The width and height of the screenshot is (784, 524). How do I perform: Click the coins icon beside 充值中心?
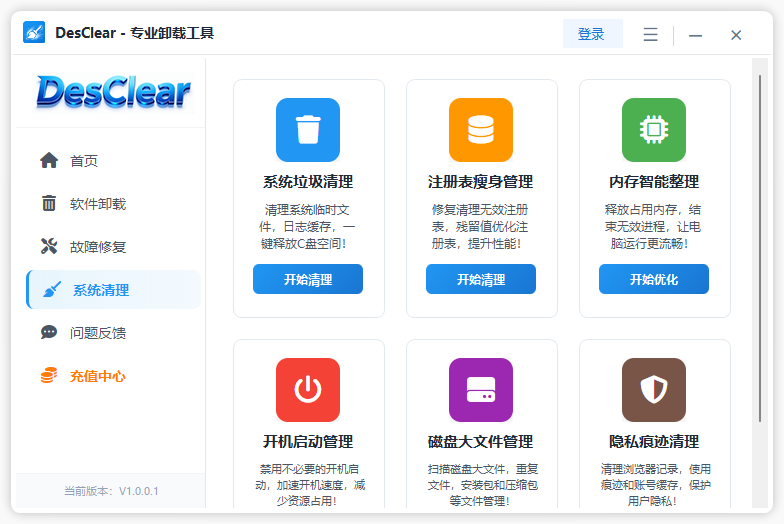tap(49, 376)
